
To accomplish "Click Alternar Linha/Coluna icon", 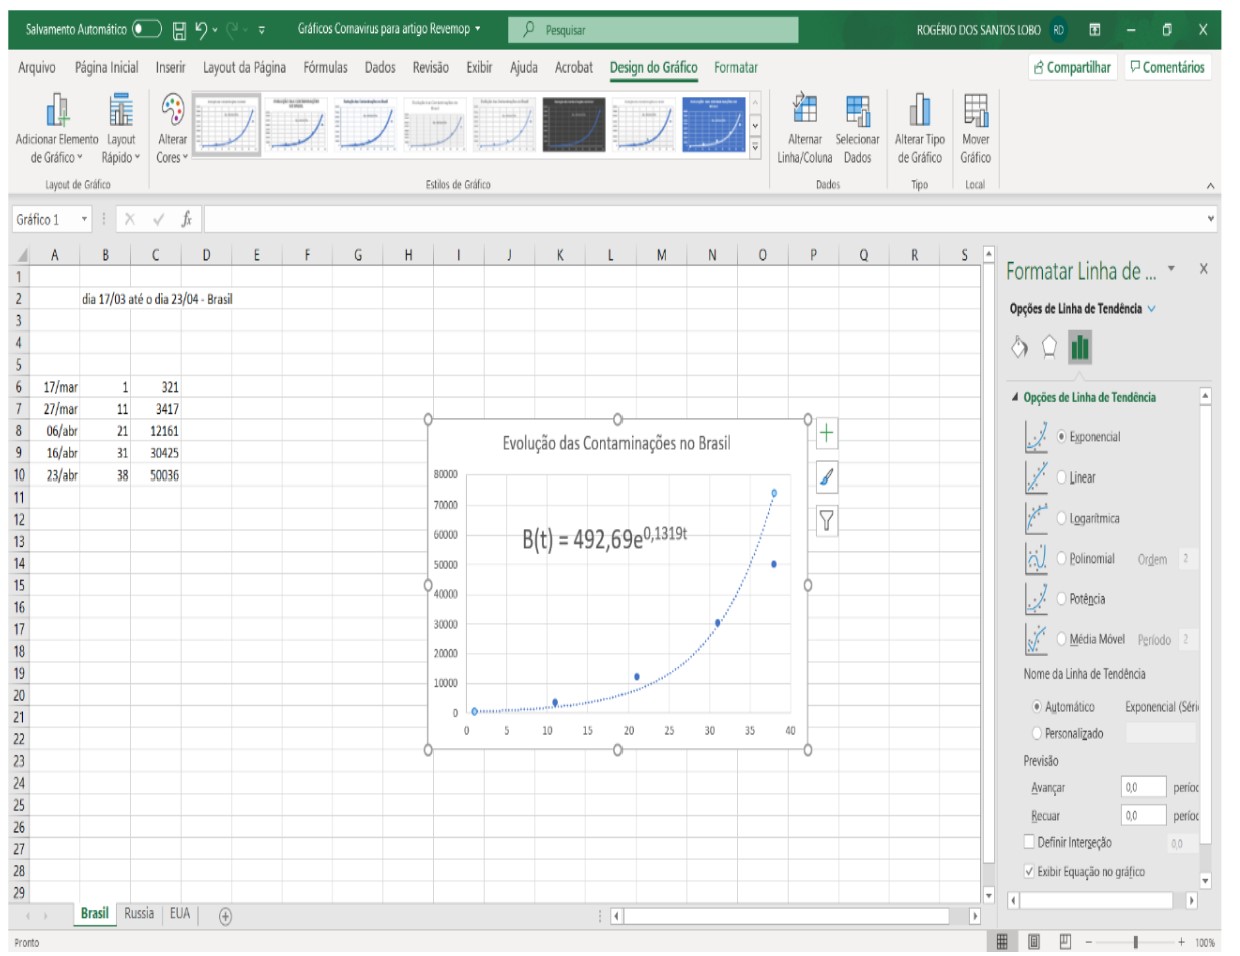I will tap(805, 108).
